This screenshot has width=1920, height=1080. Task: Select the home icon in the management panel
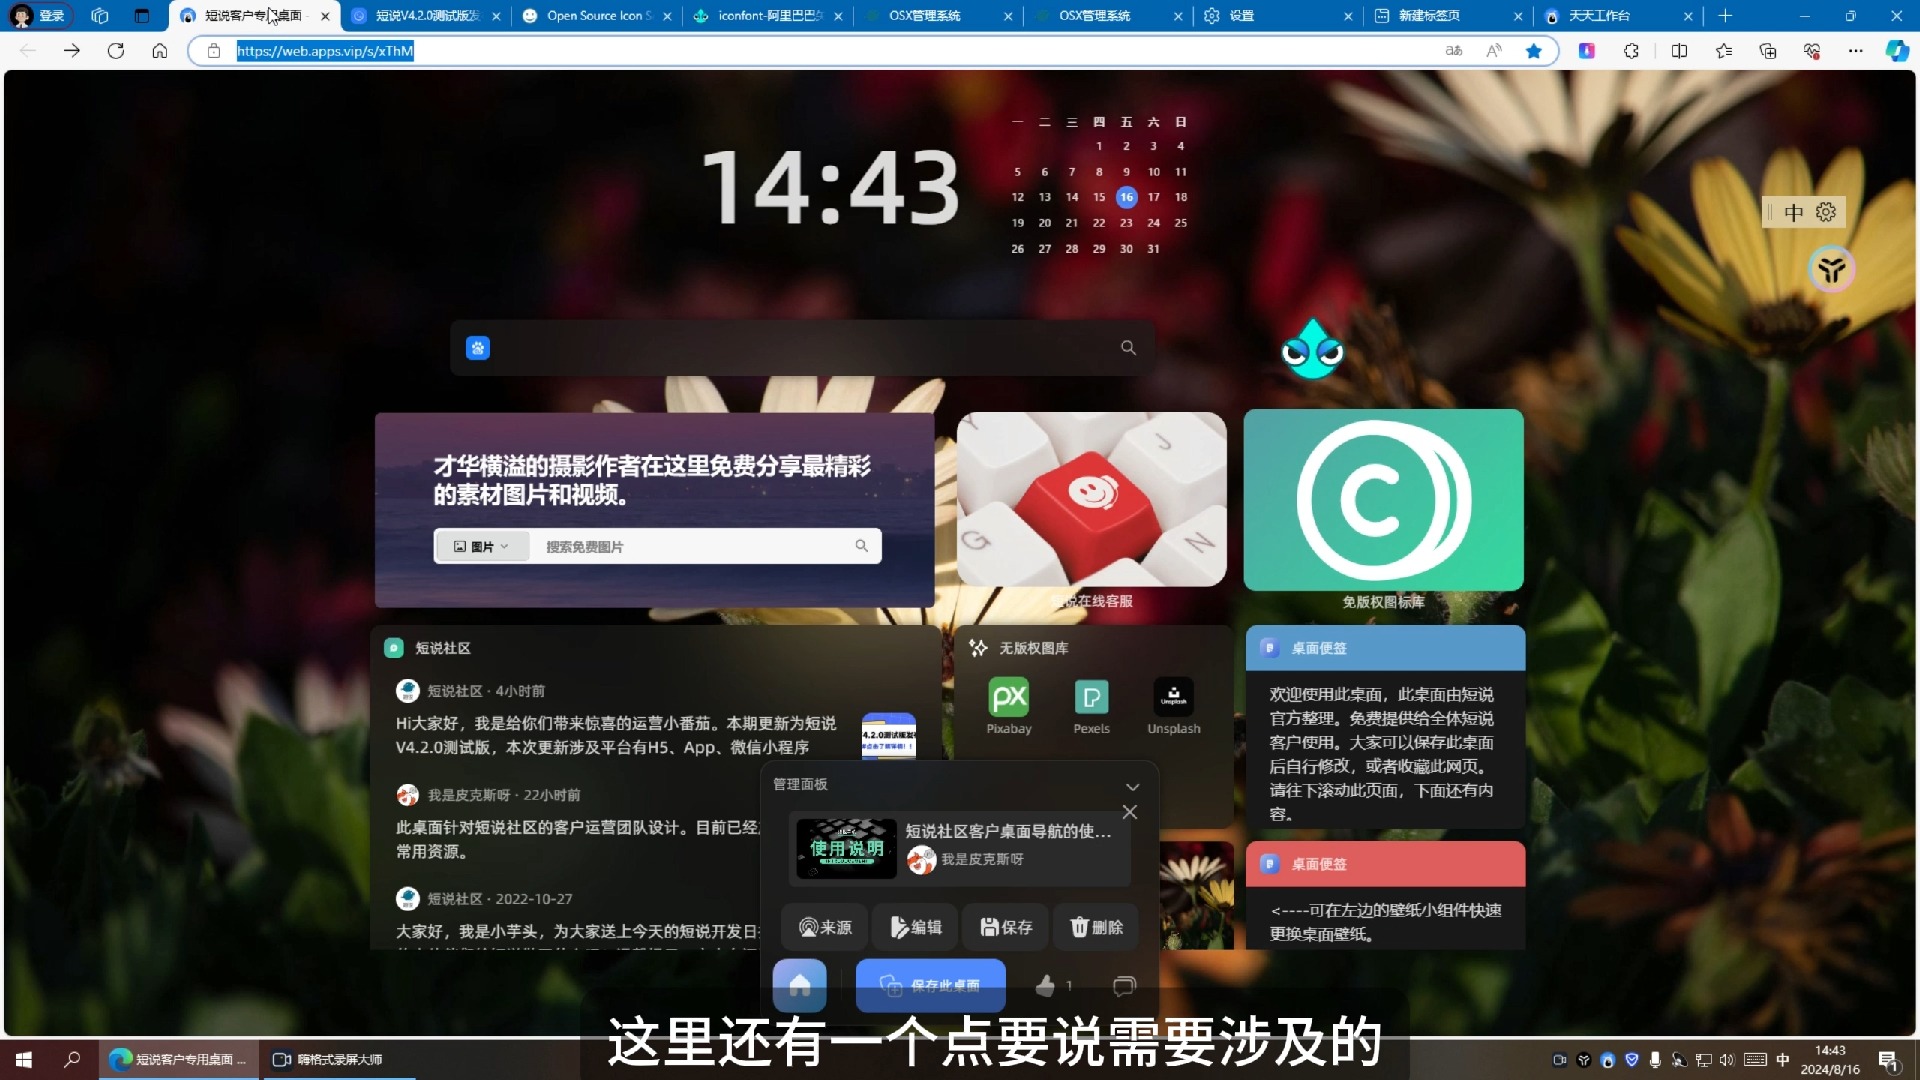pyautogui.click(x=800, y=986)
